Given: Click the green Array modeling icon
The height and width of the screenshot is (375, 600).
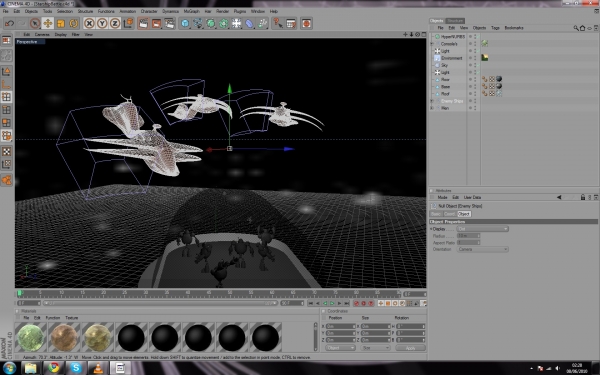Looking at the screenshot, I should point(224,24).
